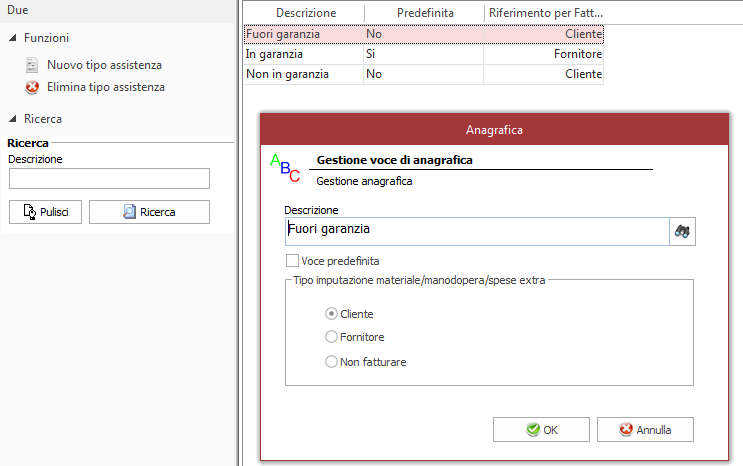Click the red Elimina tipo assistenza icon

tap(32, 87)
